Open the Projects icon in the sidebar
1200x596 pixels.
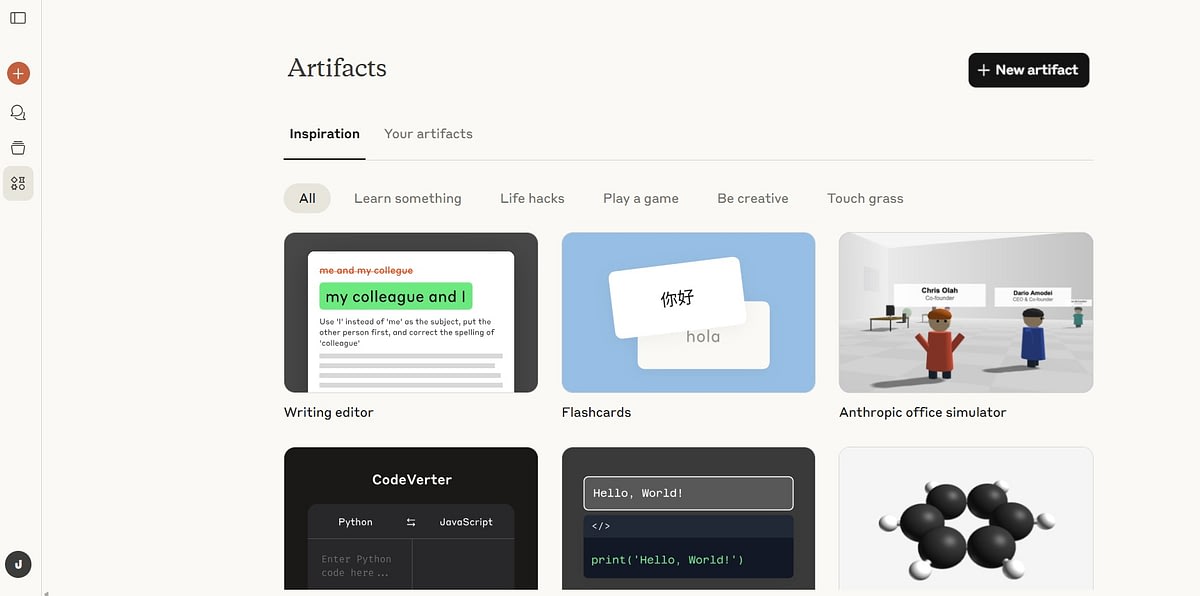17,147
